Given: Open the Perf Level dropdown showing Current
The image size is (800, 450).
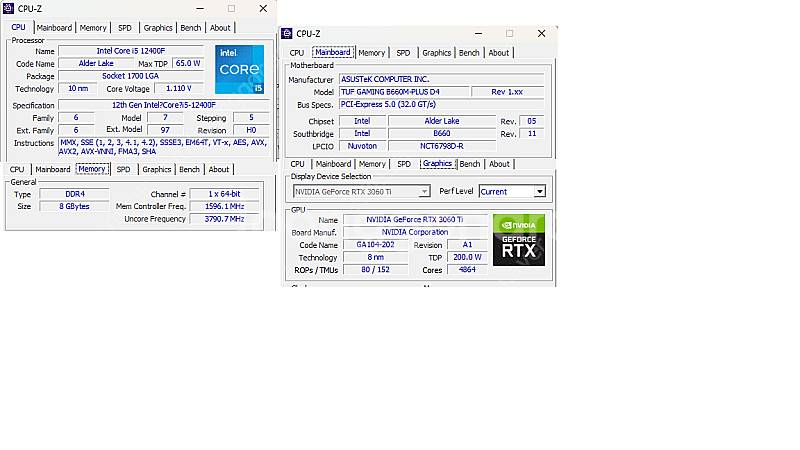Looking at the screenshot, I should coord(512,191).
